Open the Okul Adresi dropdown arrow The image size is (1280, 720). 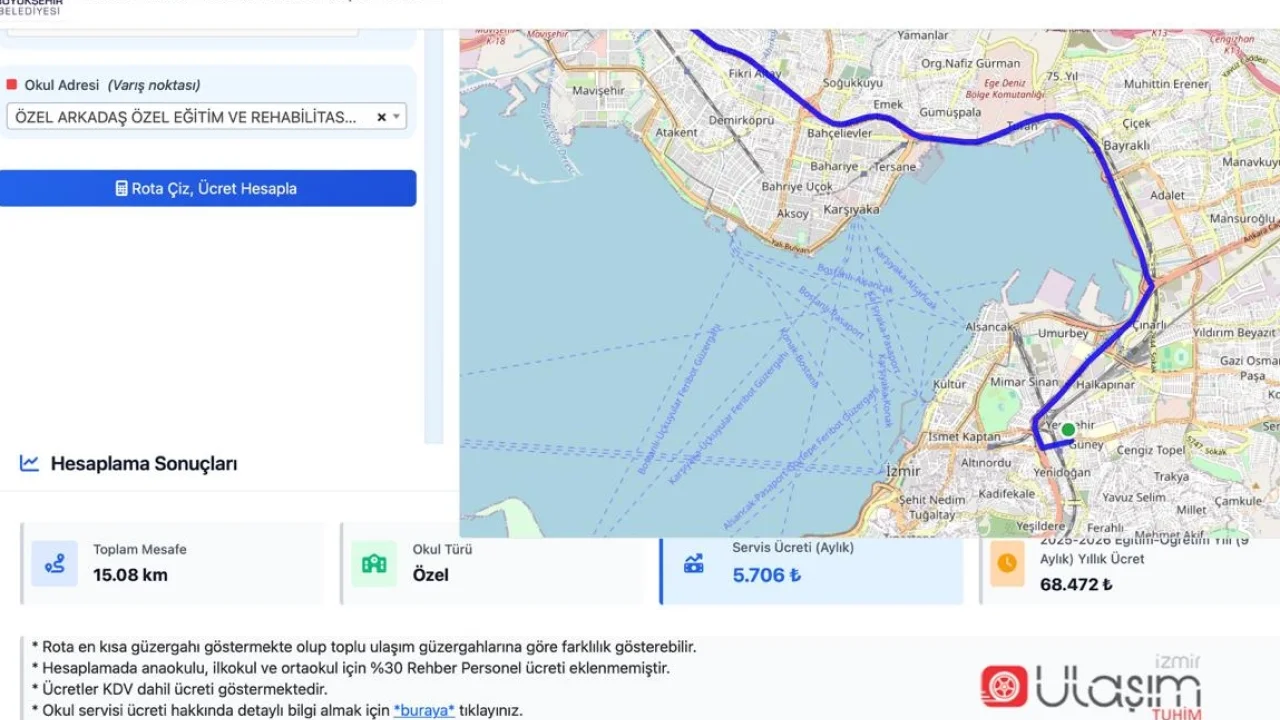[397, 117]
